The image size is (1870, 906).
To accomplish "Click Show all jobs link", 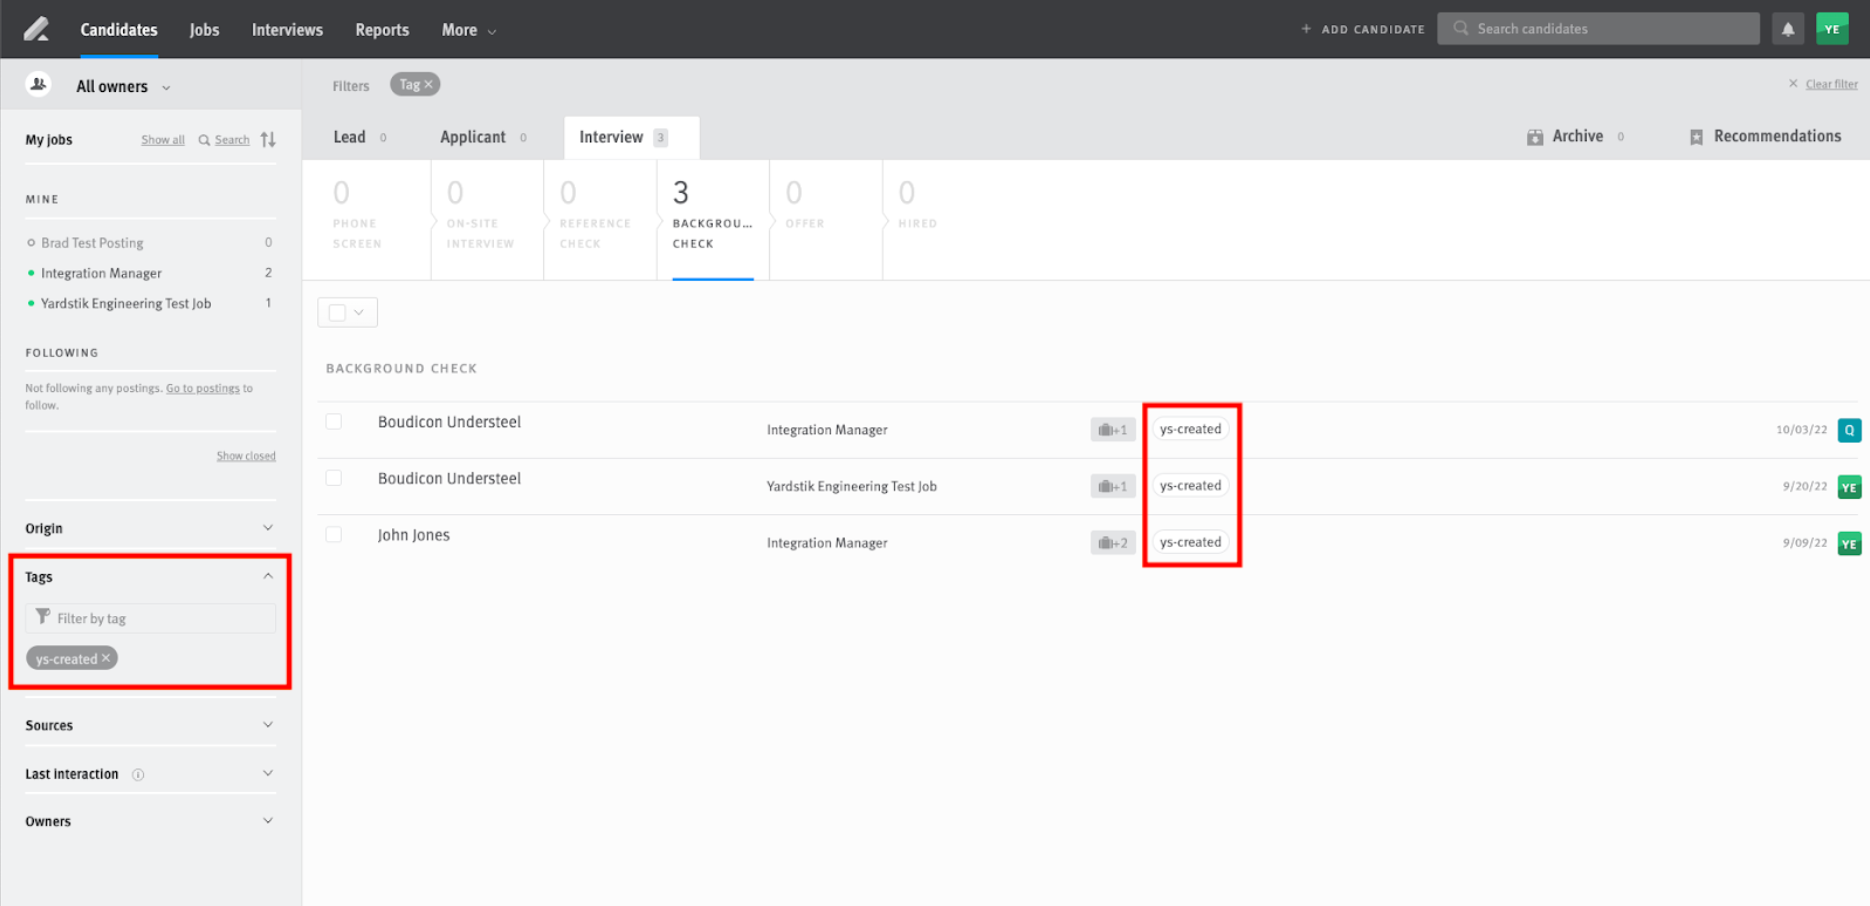I will [163, 140].
